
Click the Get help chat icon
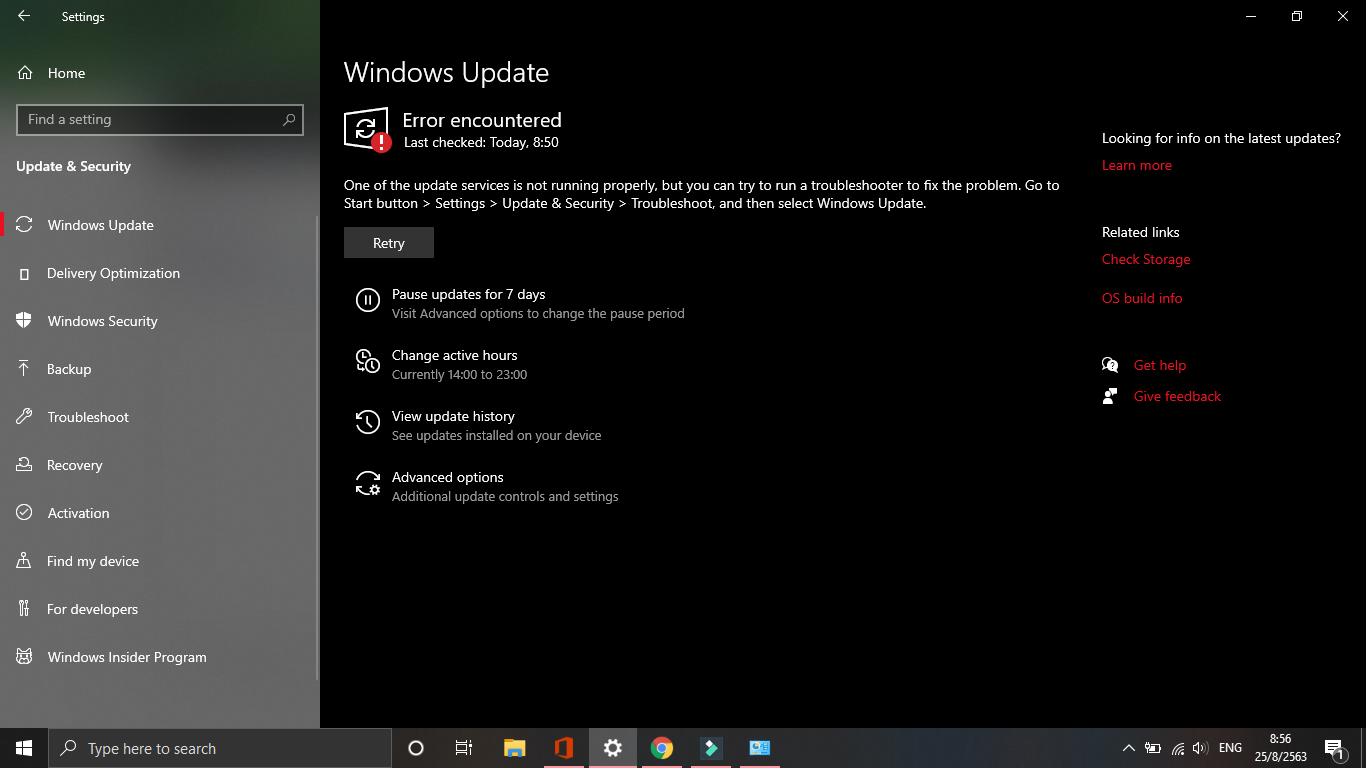tap(1110, 365)
